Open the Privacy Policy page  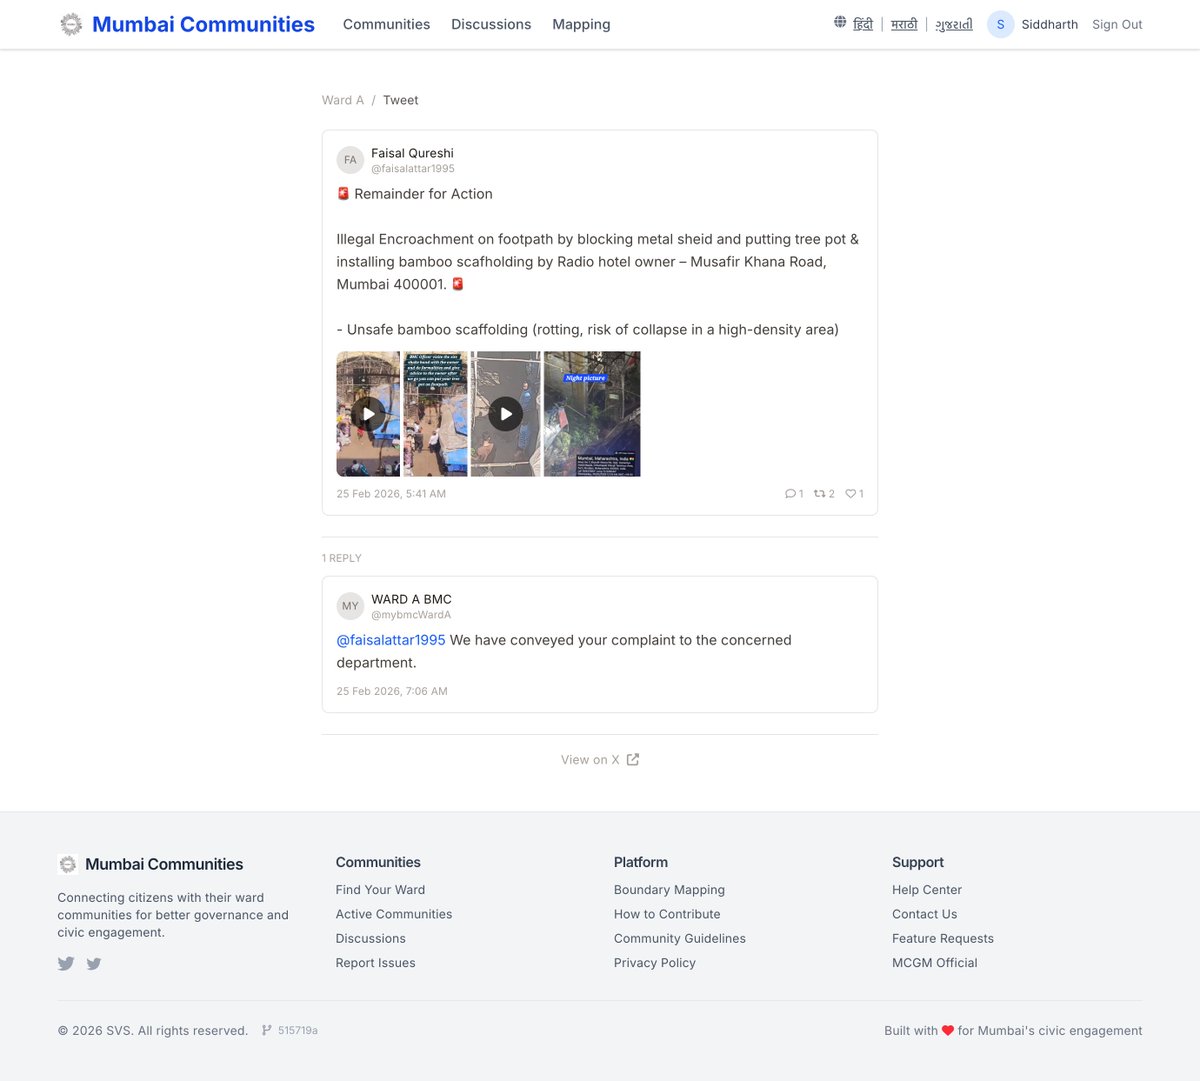click(x=654, y=962)
